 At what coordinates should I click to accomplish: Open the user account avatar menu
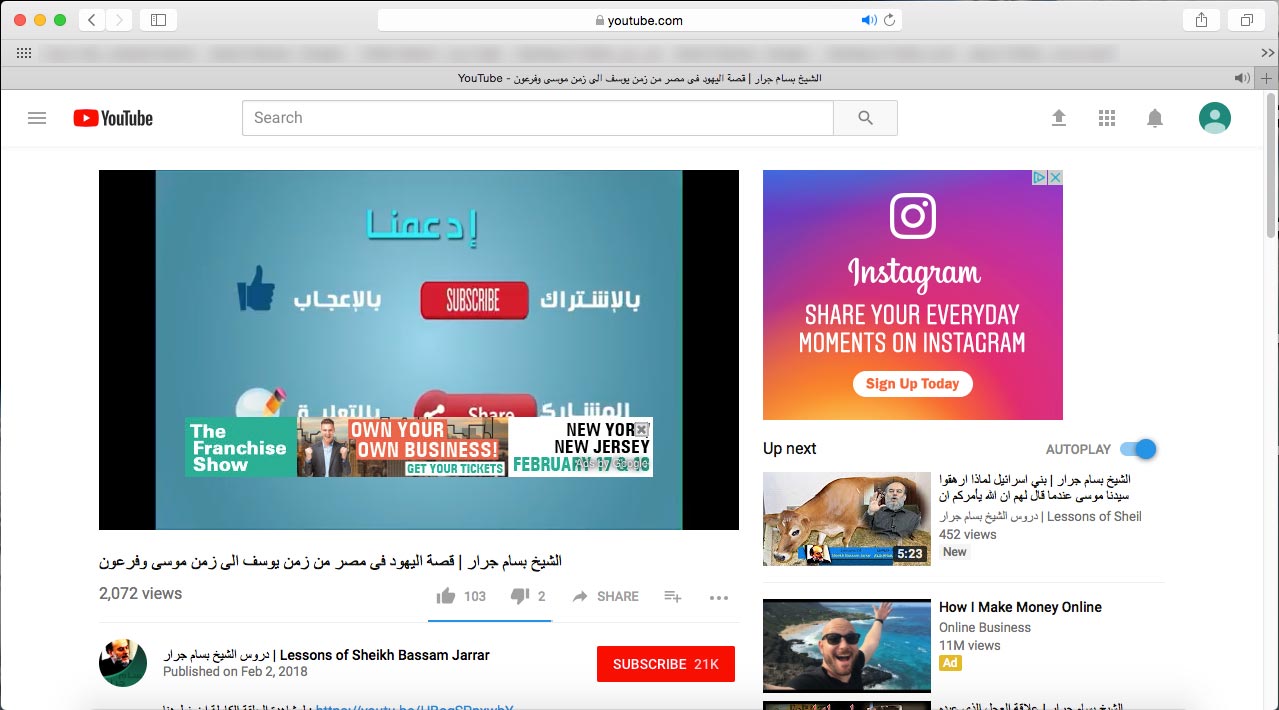click(x=1214, y=118)
